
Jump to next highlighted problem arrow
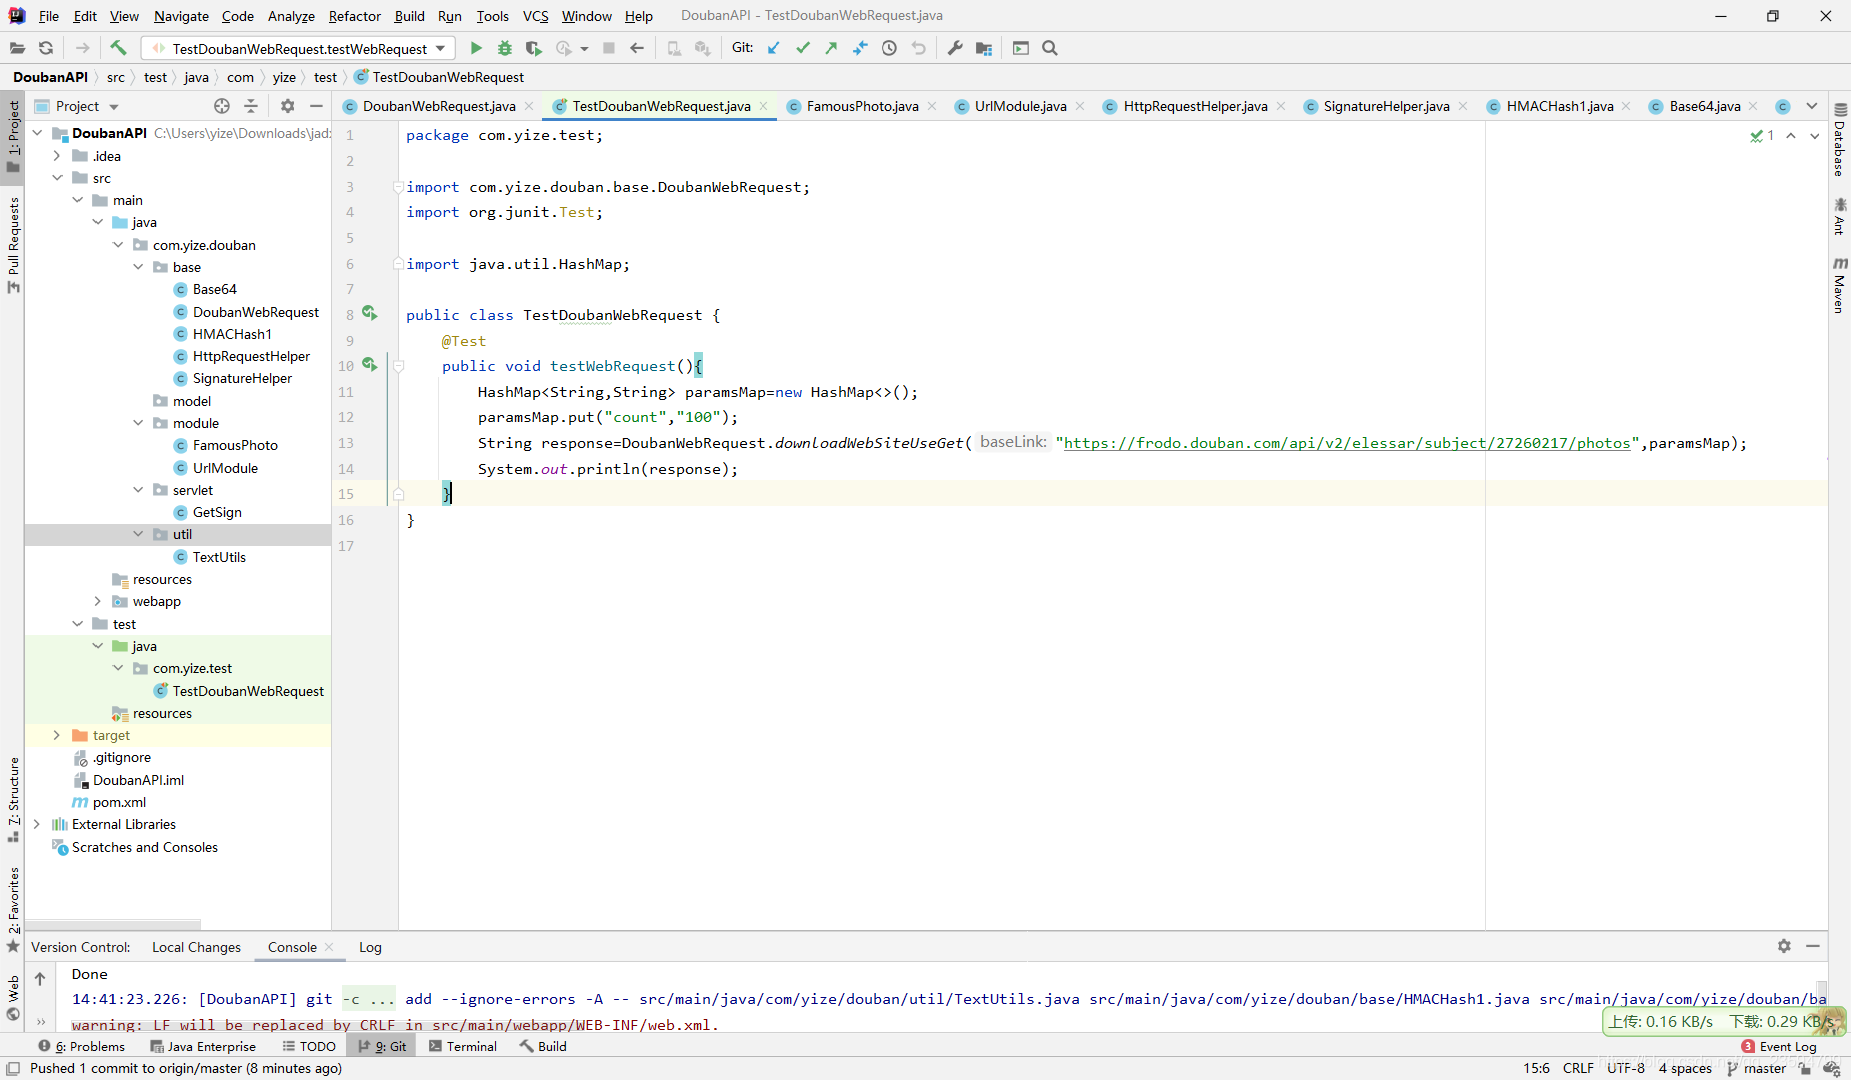tap(1814, 135)
